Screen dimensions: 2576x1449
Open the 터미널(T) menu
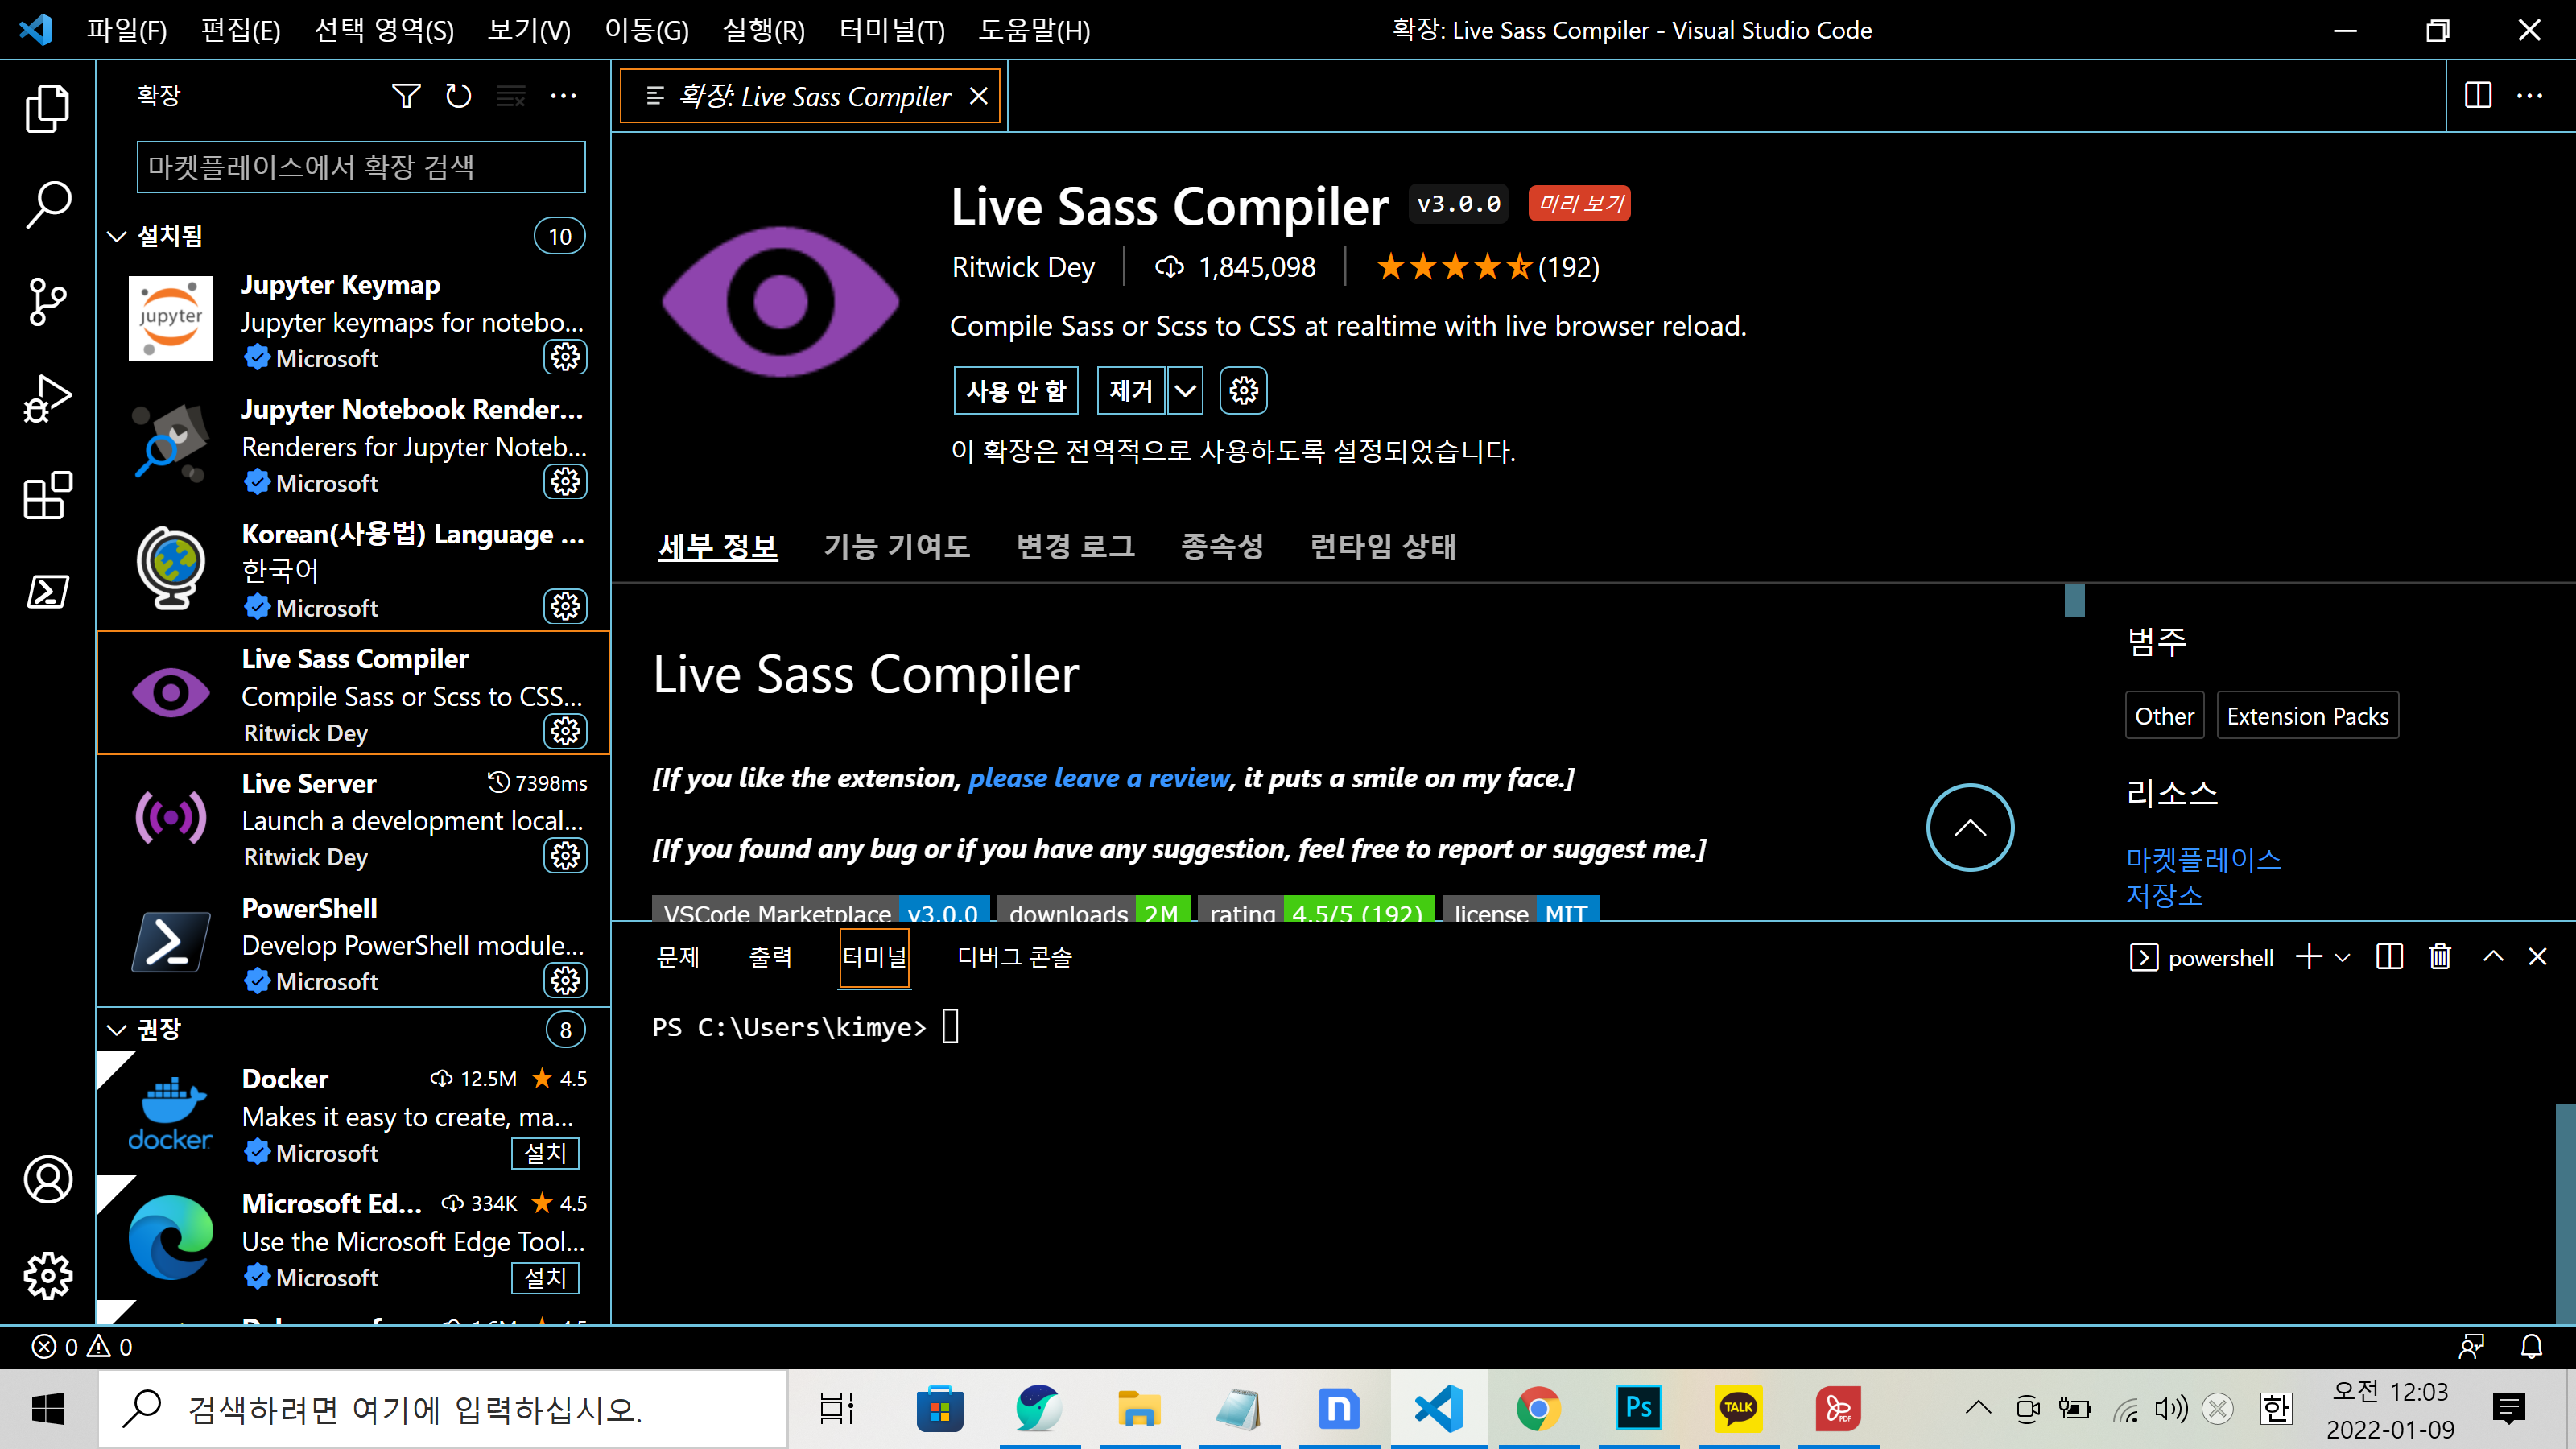click(x=891, y=30)
